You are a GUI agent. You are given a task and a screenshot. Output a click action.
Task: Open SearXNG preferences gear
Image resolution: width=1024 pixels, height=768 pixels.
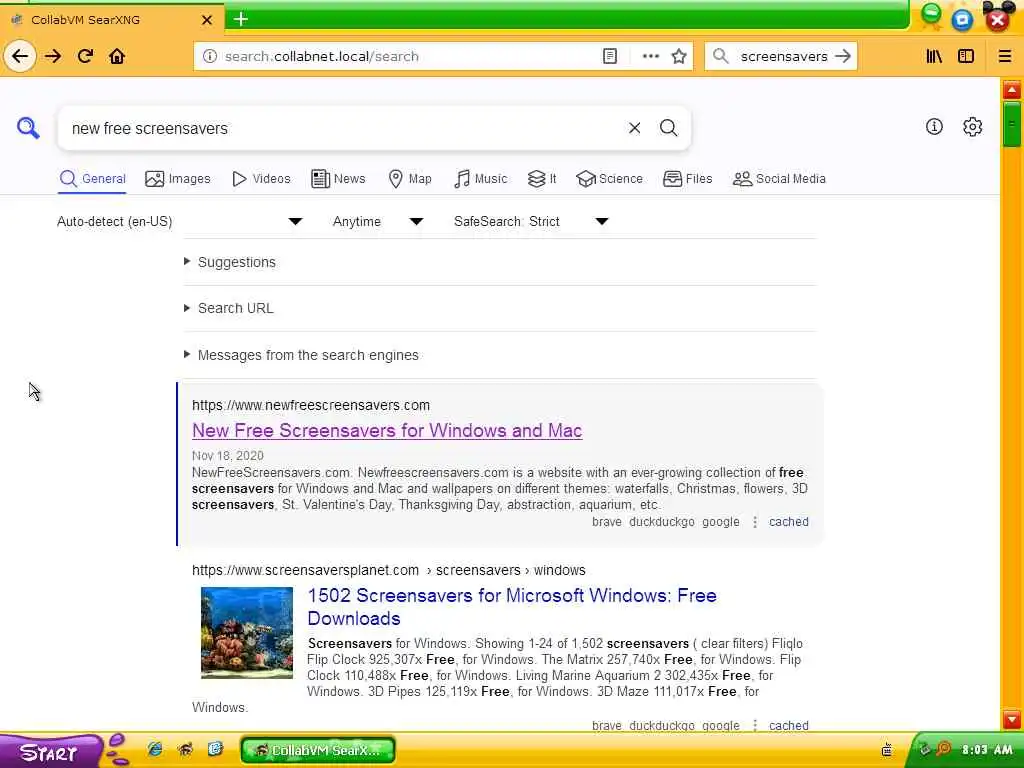pyautogui.click(x=972, y=127)
